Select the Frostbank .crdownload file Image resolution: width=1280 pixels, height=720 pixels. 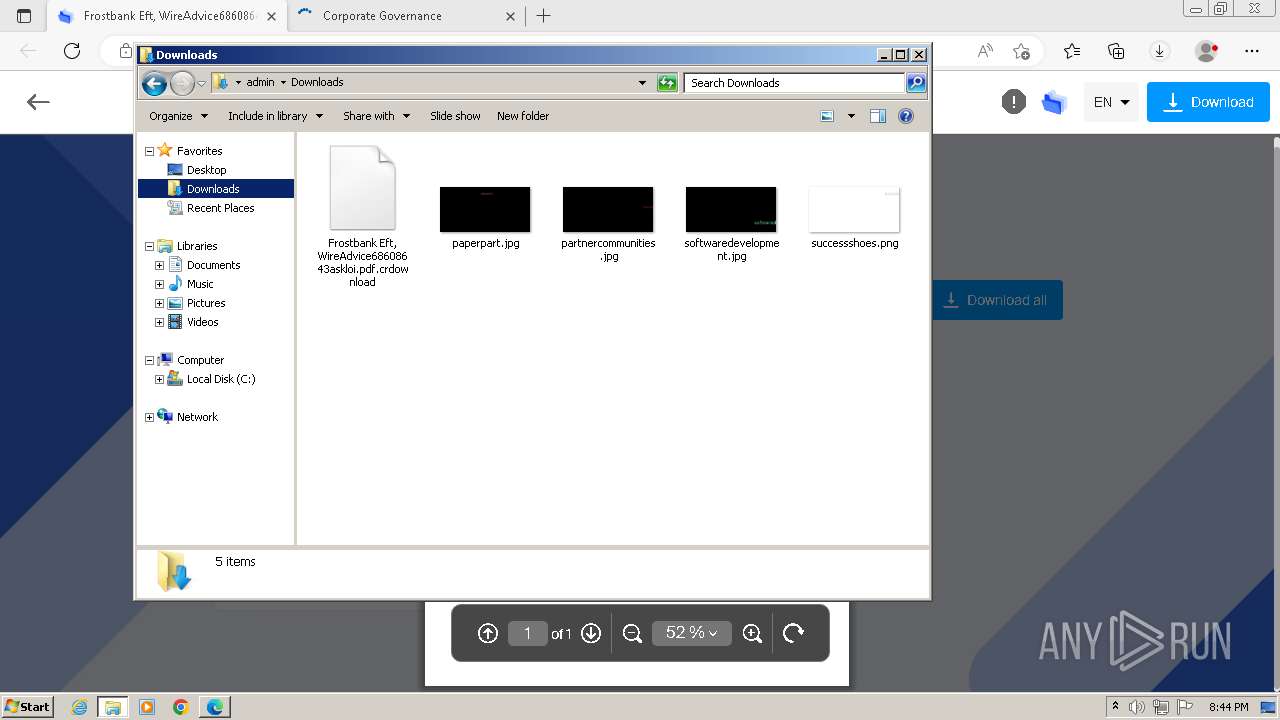(362, 216)
